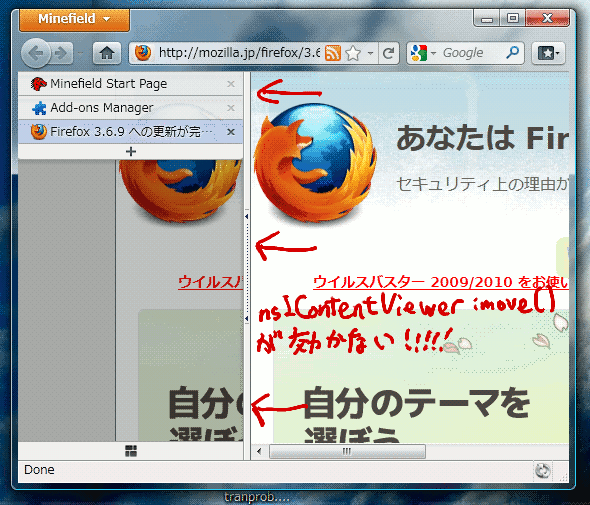Screen dimensions: 590x505
Task: Click the horizontal scrollbar thumb
Action: click(x=347, y=451)
